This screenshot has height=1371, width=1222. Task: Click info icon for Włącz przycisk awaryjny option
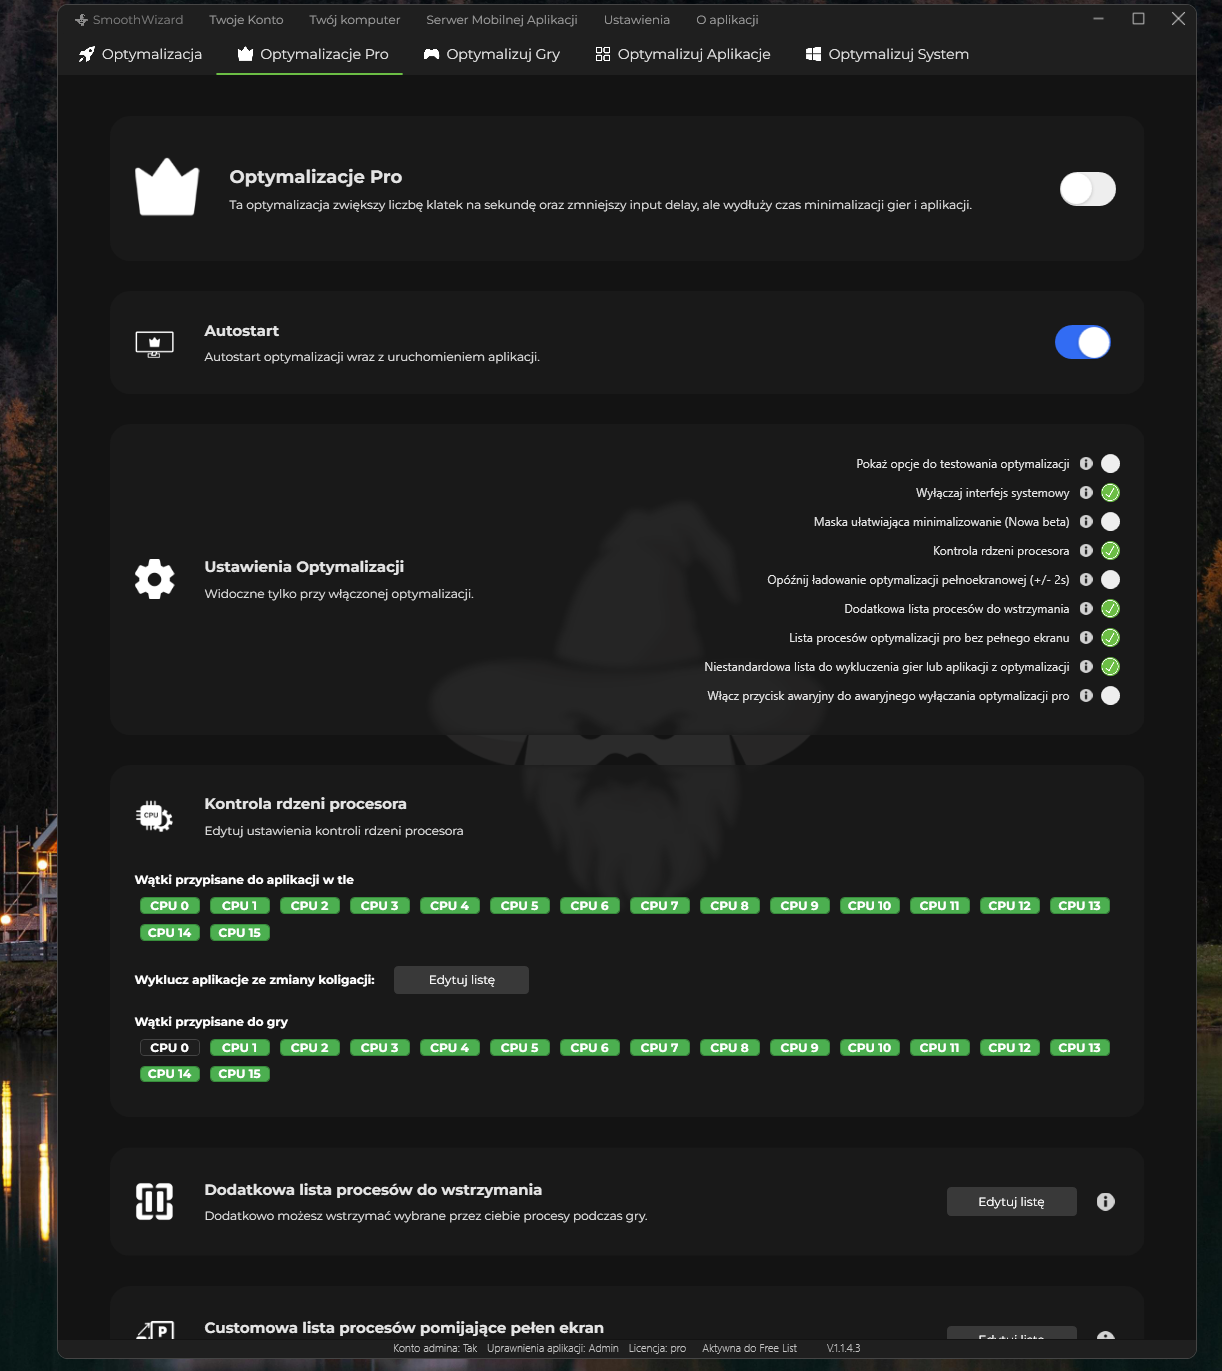point(1086,696)
